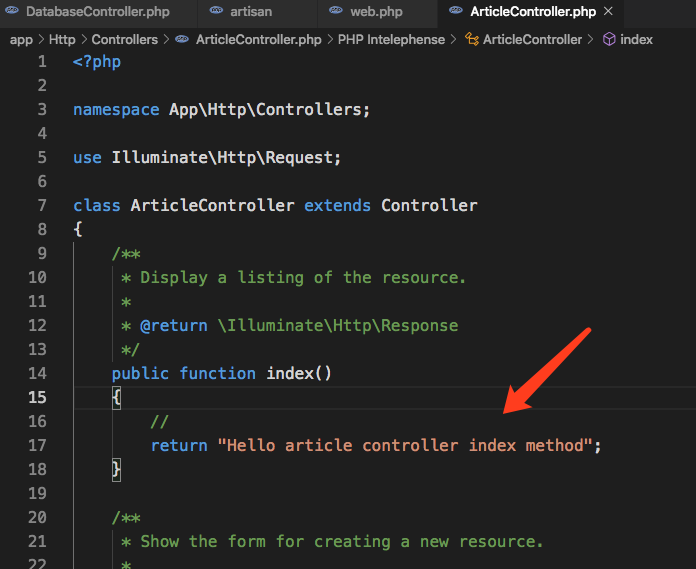
Task: Expand the Http breadcrumb segment
Action: coord(62,40)
